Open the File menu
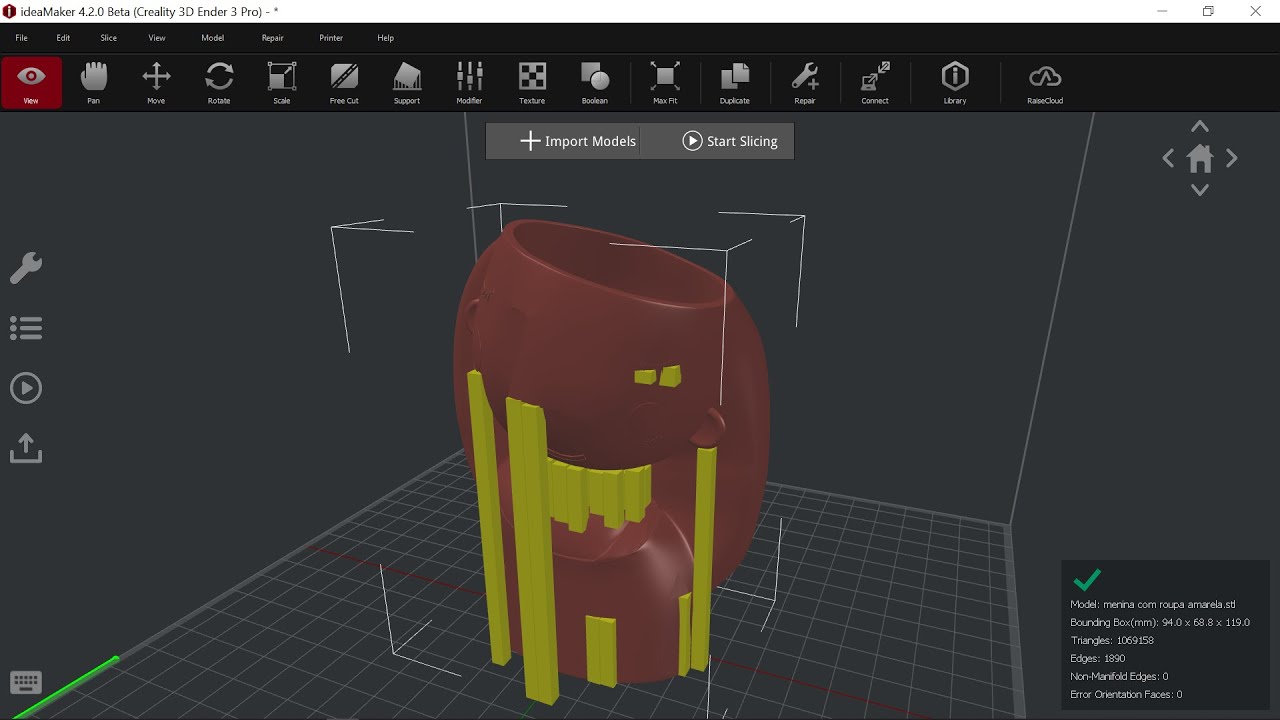The width and height of the screenshot is (1280, 720). (21, 38)
